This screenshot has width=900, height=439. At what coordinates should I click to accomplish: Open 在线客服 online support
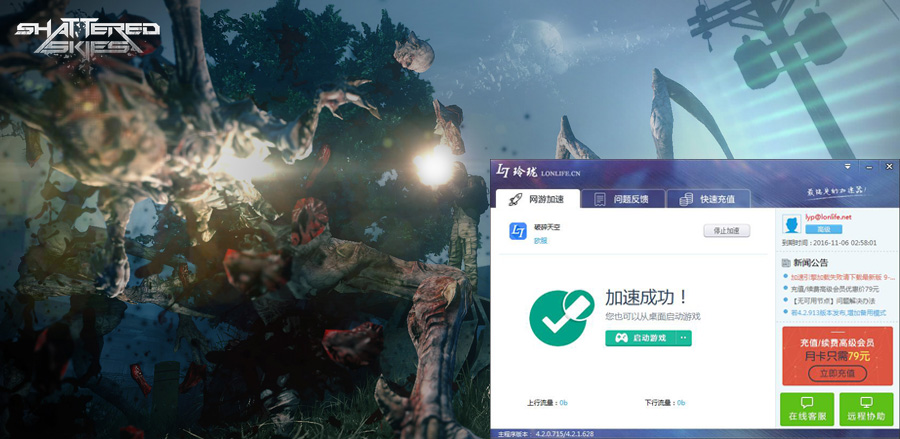pyautogui.click(x=807, y=409)
